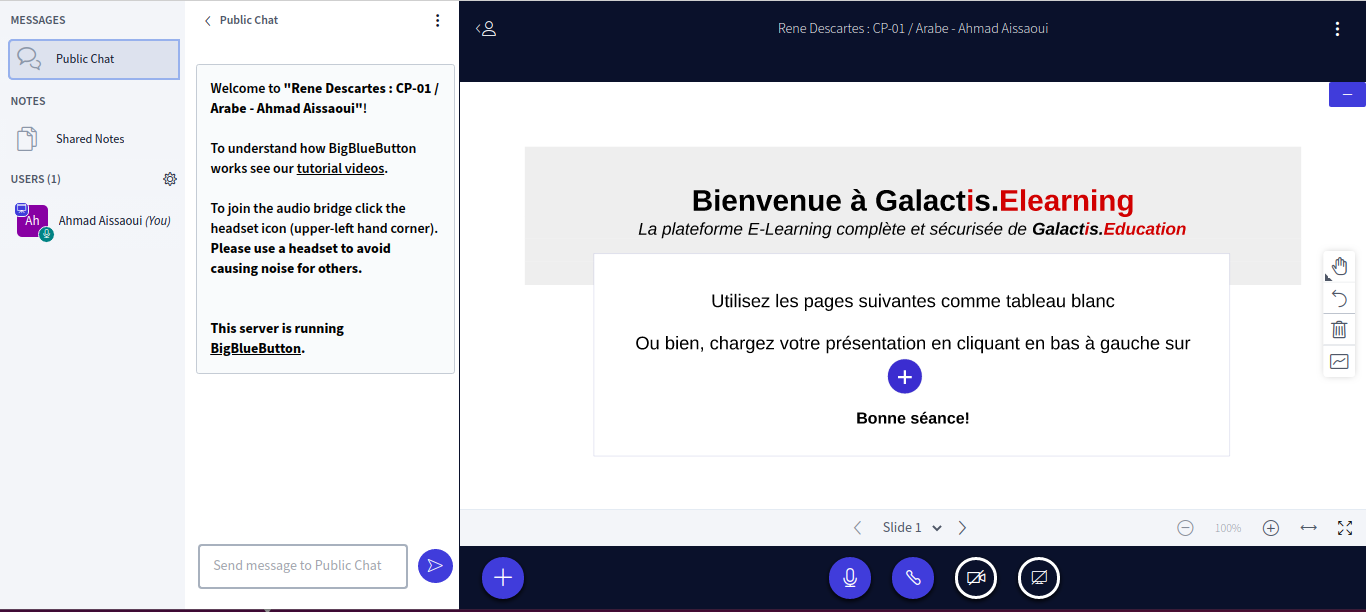Click the USERS (1) heading
The width and height of the screenshot is (1366, 612).
(36, 179)
